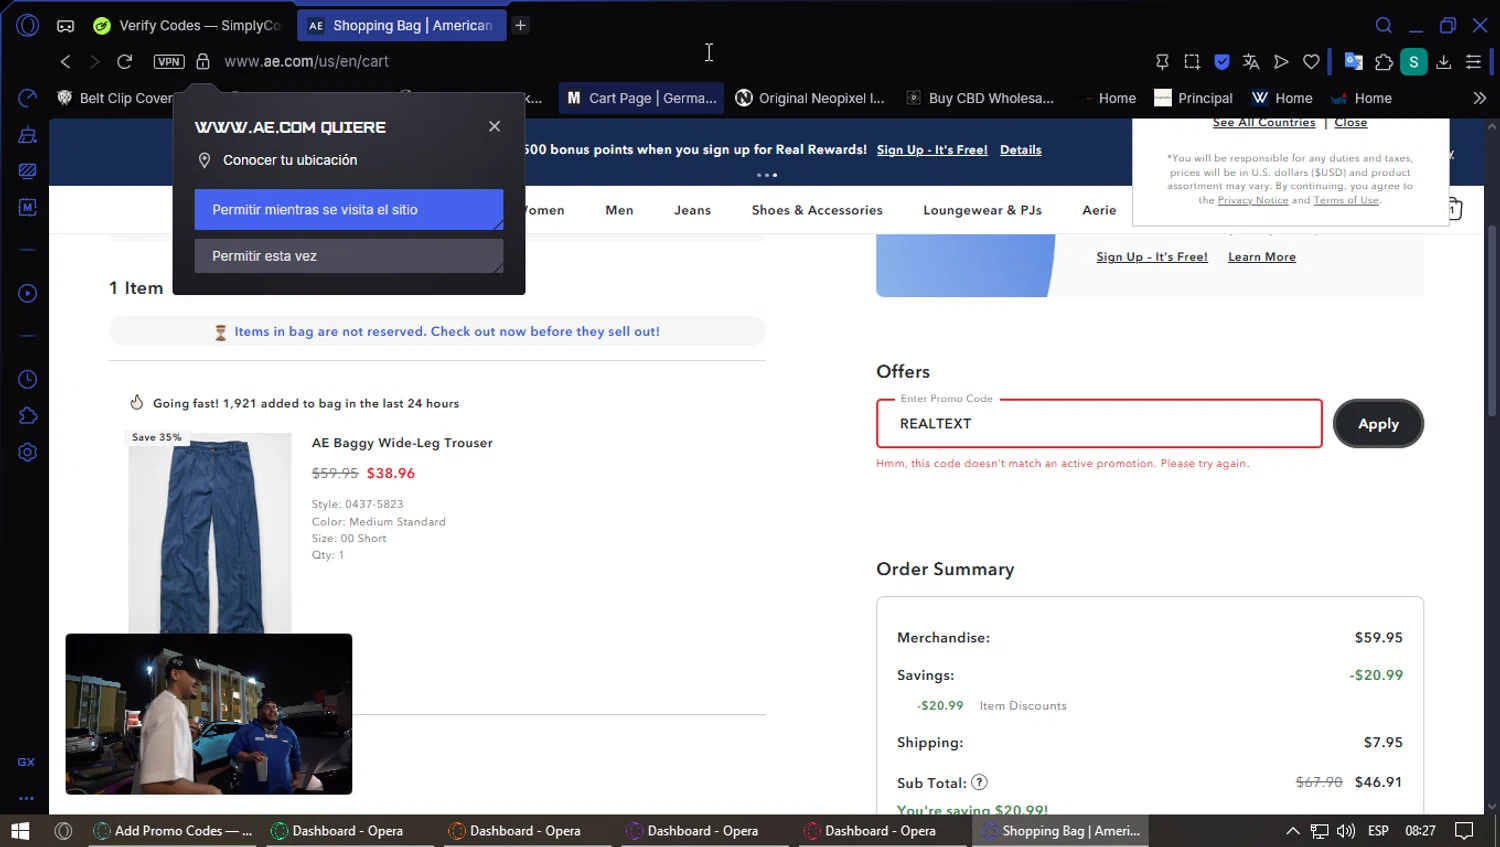
Task: Open AE Baggy Wide-Leg Trouser product title
Action: pos(402,443)
